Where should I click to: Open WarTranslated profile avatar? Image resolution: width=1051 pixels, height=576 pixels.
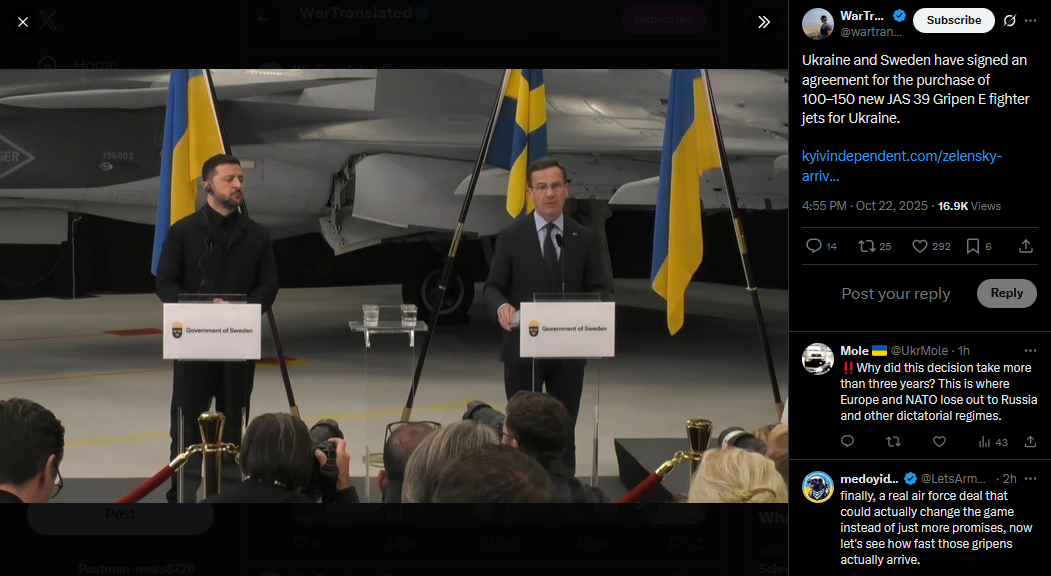818,23
